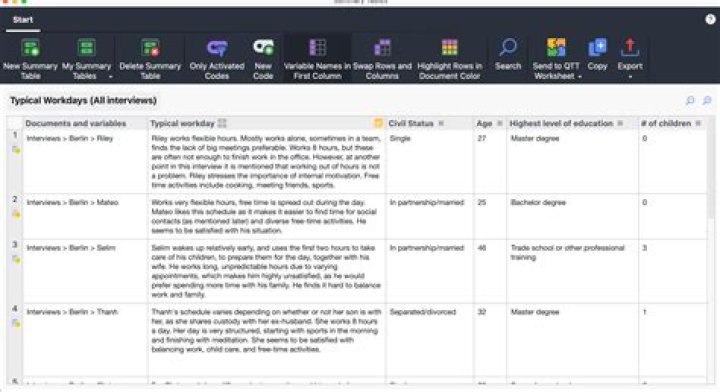Click the Export toolbar icon
This screenshot has height=392, width=720.
[630, 47]
